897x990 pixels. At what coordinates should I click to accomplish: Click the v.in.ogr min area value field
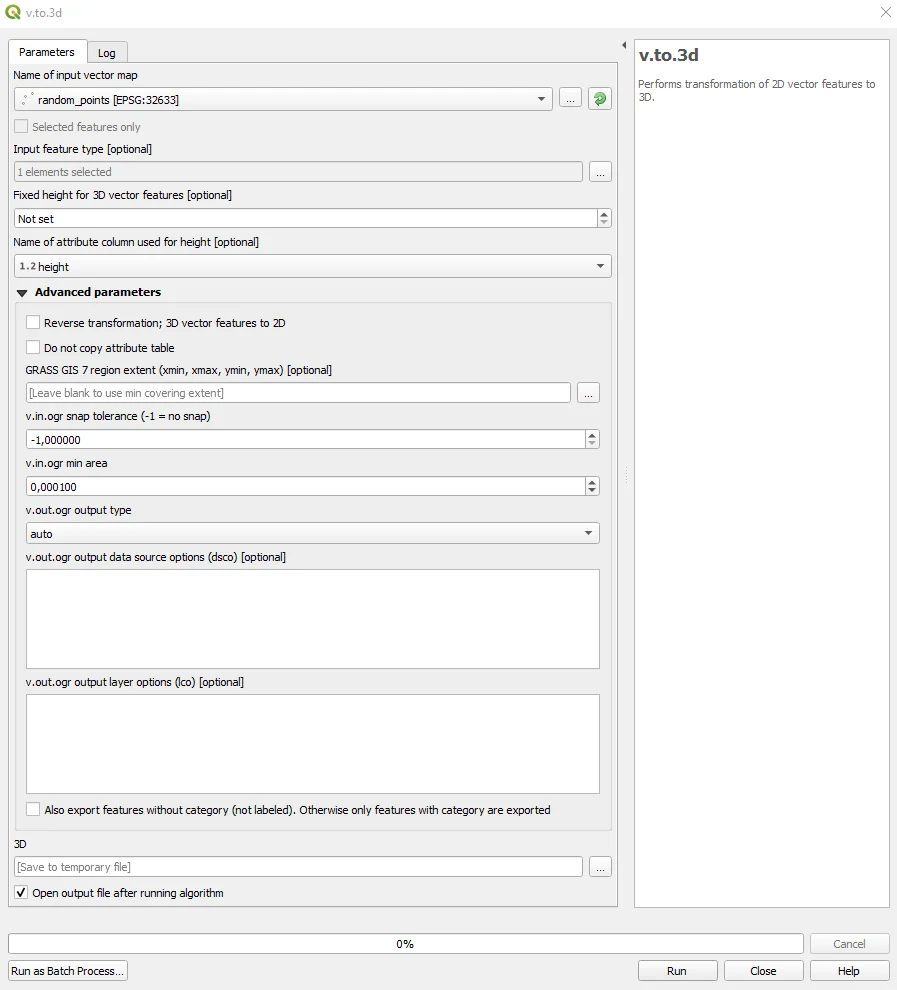point(306,486)
